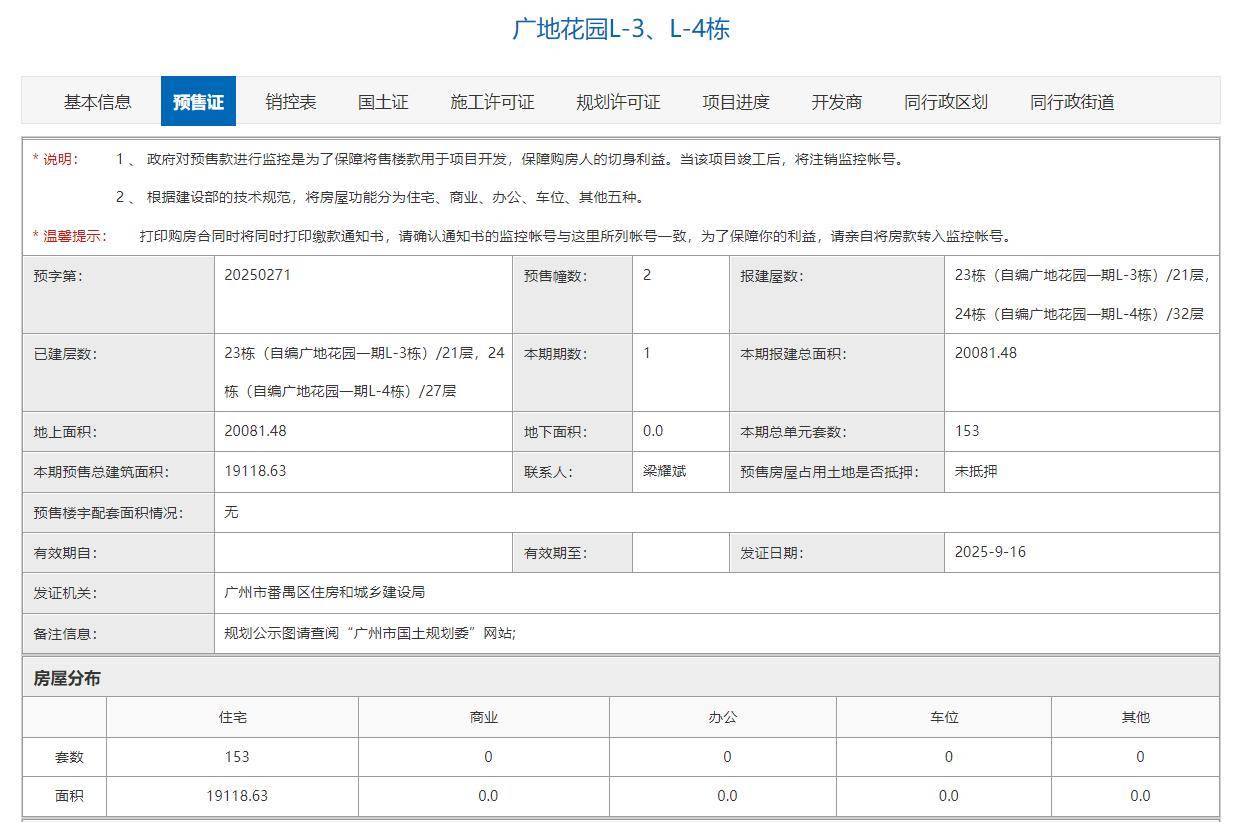Open the 规划许可证 tab
Image resolution: width=1241 pixels, height=822 pixels.
coord(618,102)
